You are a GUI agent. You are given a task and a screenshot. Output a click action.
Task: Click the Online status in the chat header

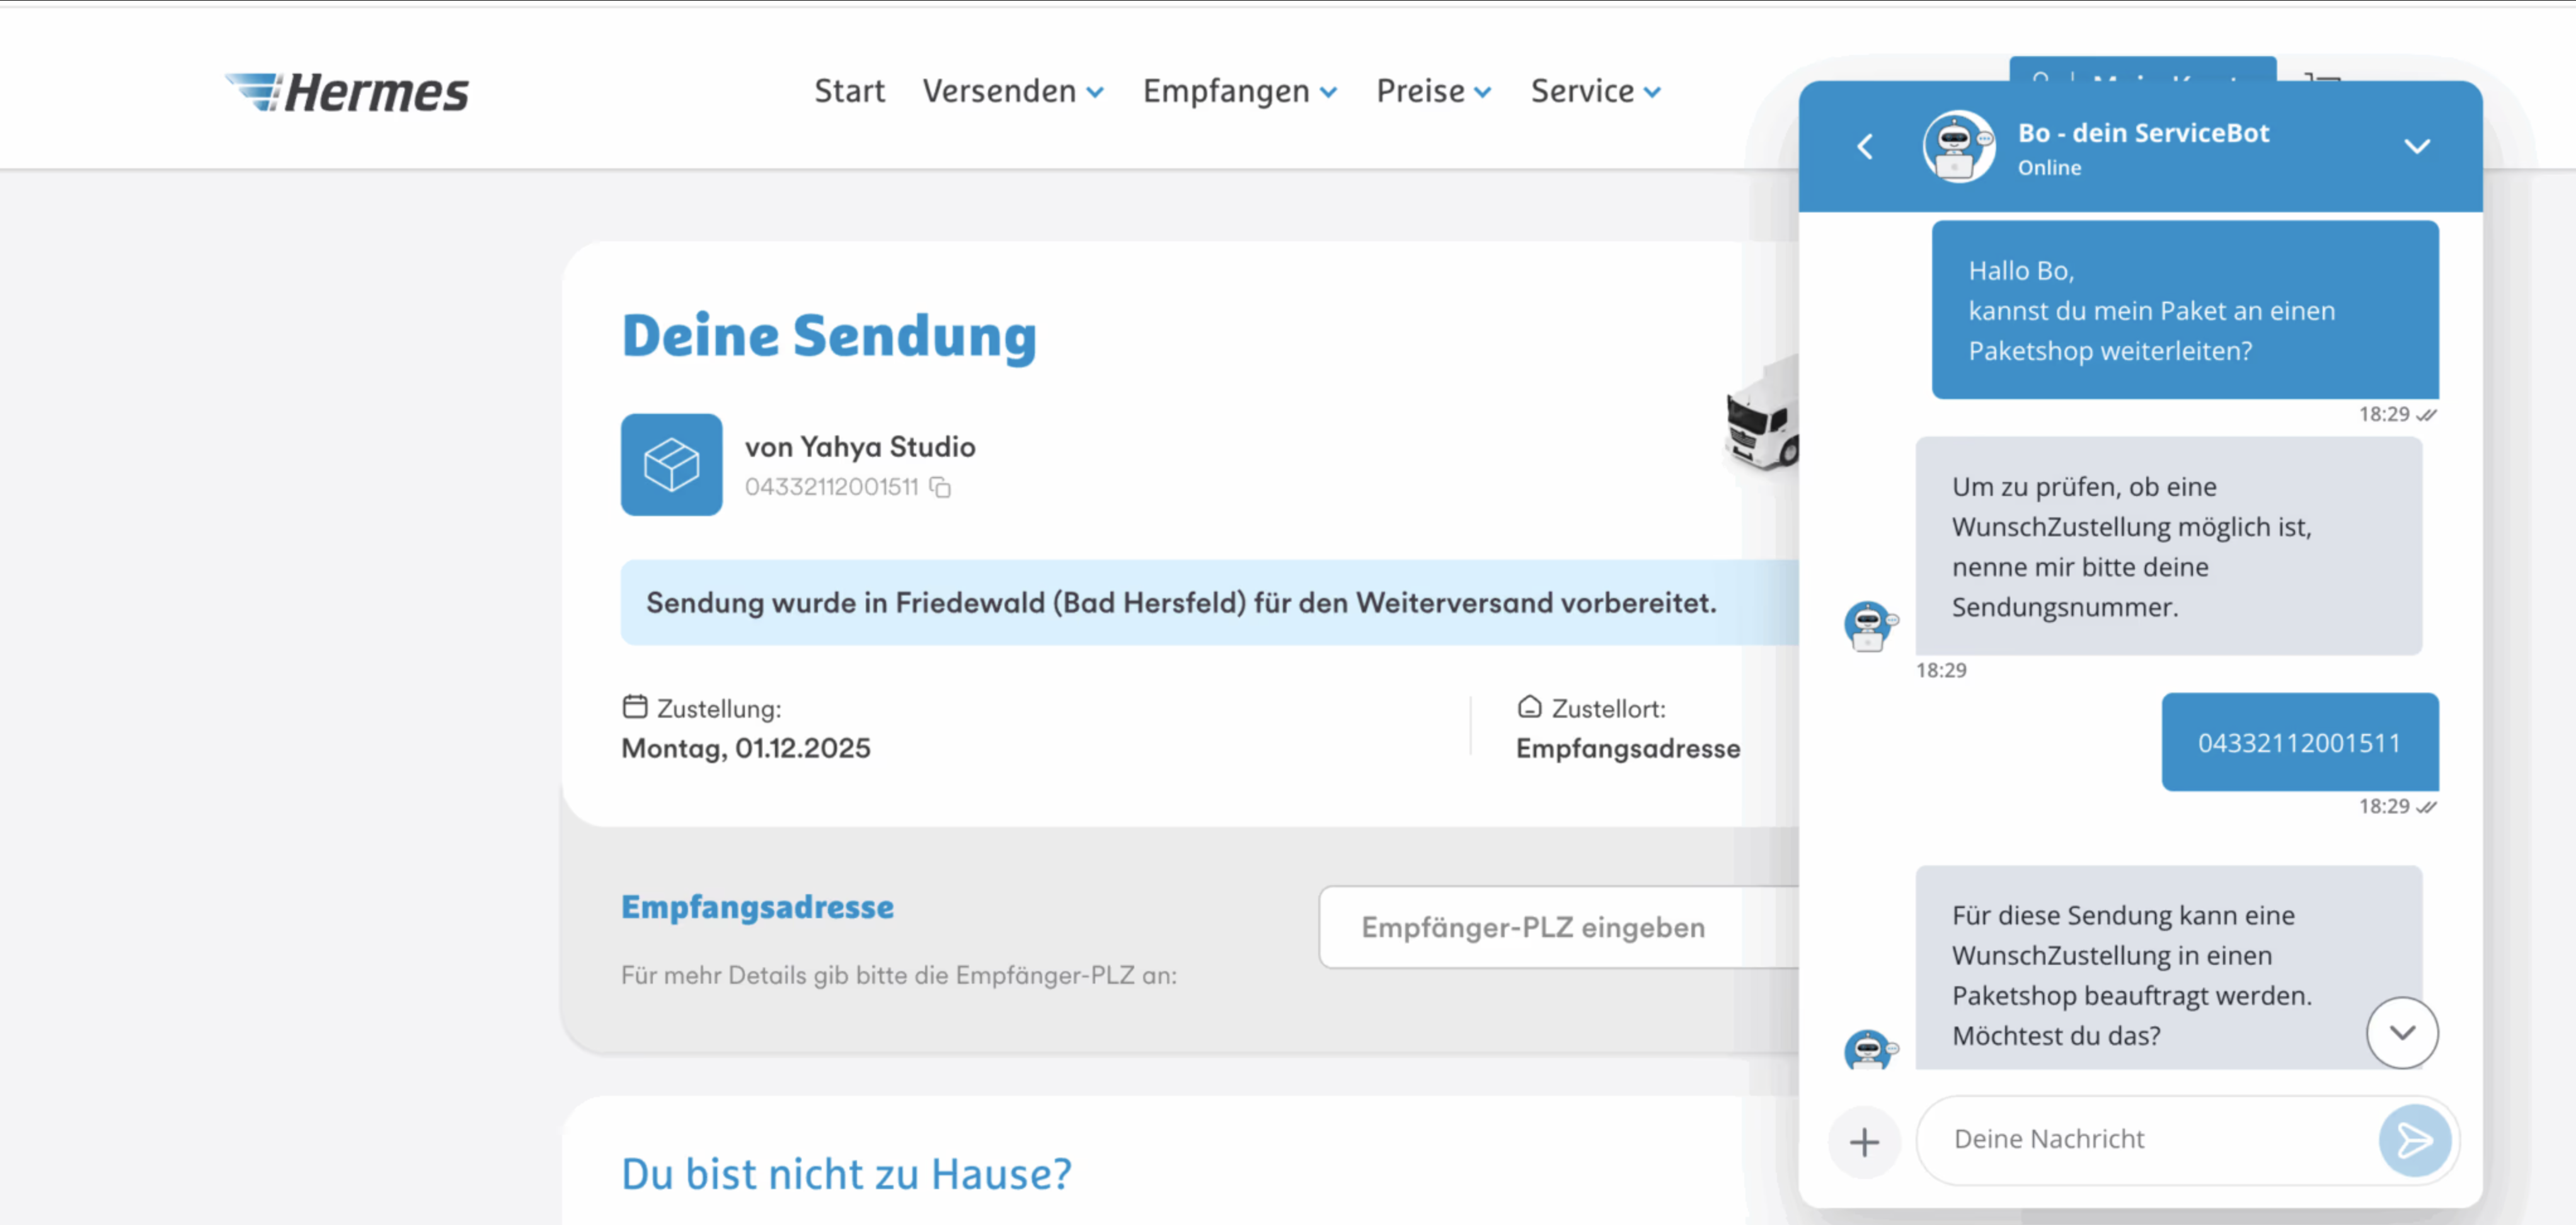pos(2049,167)
